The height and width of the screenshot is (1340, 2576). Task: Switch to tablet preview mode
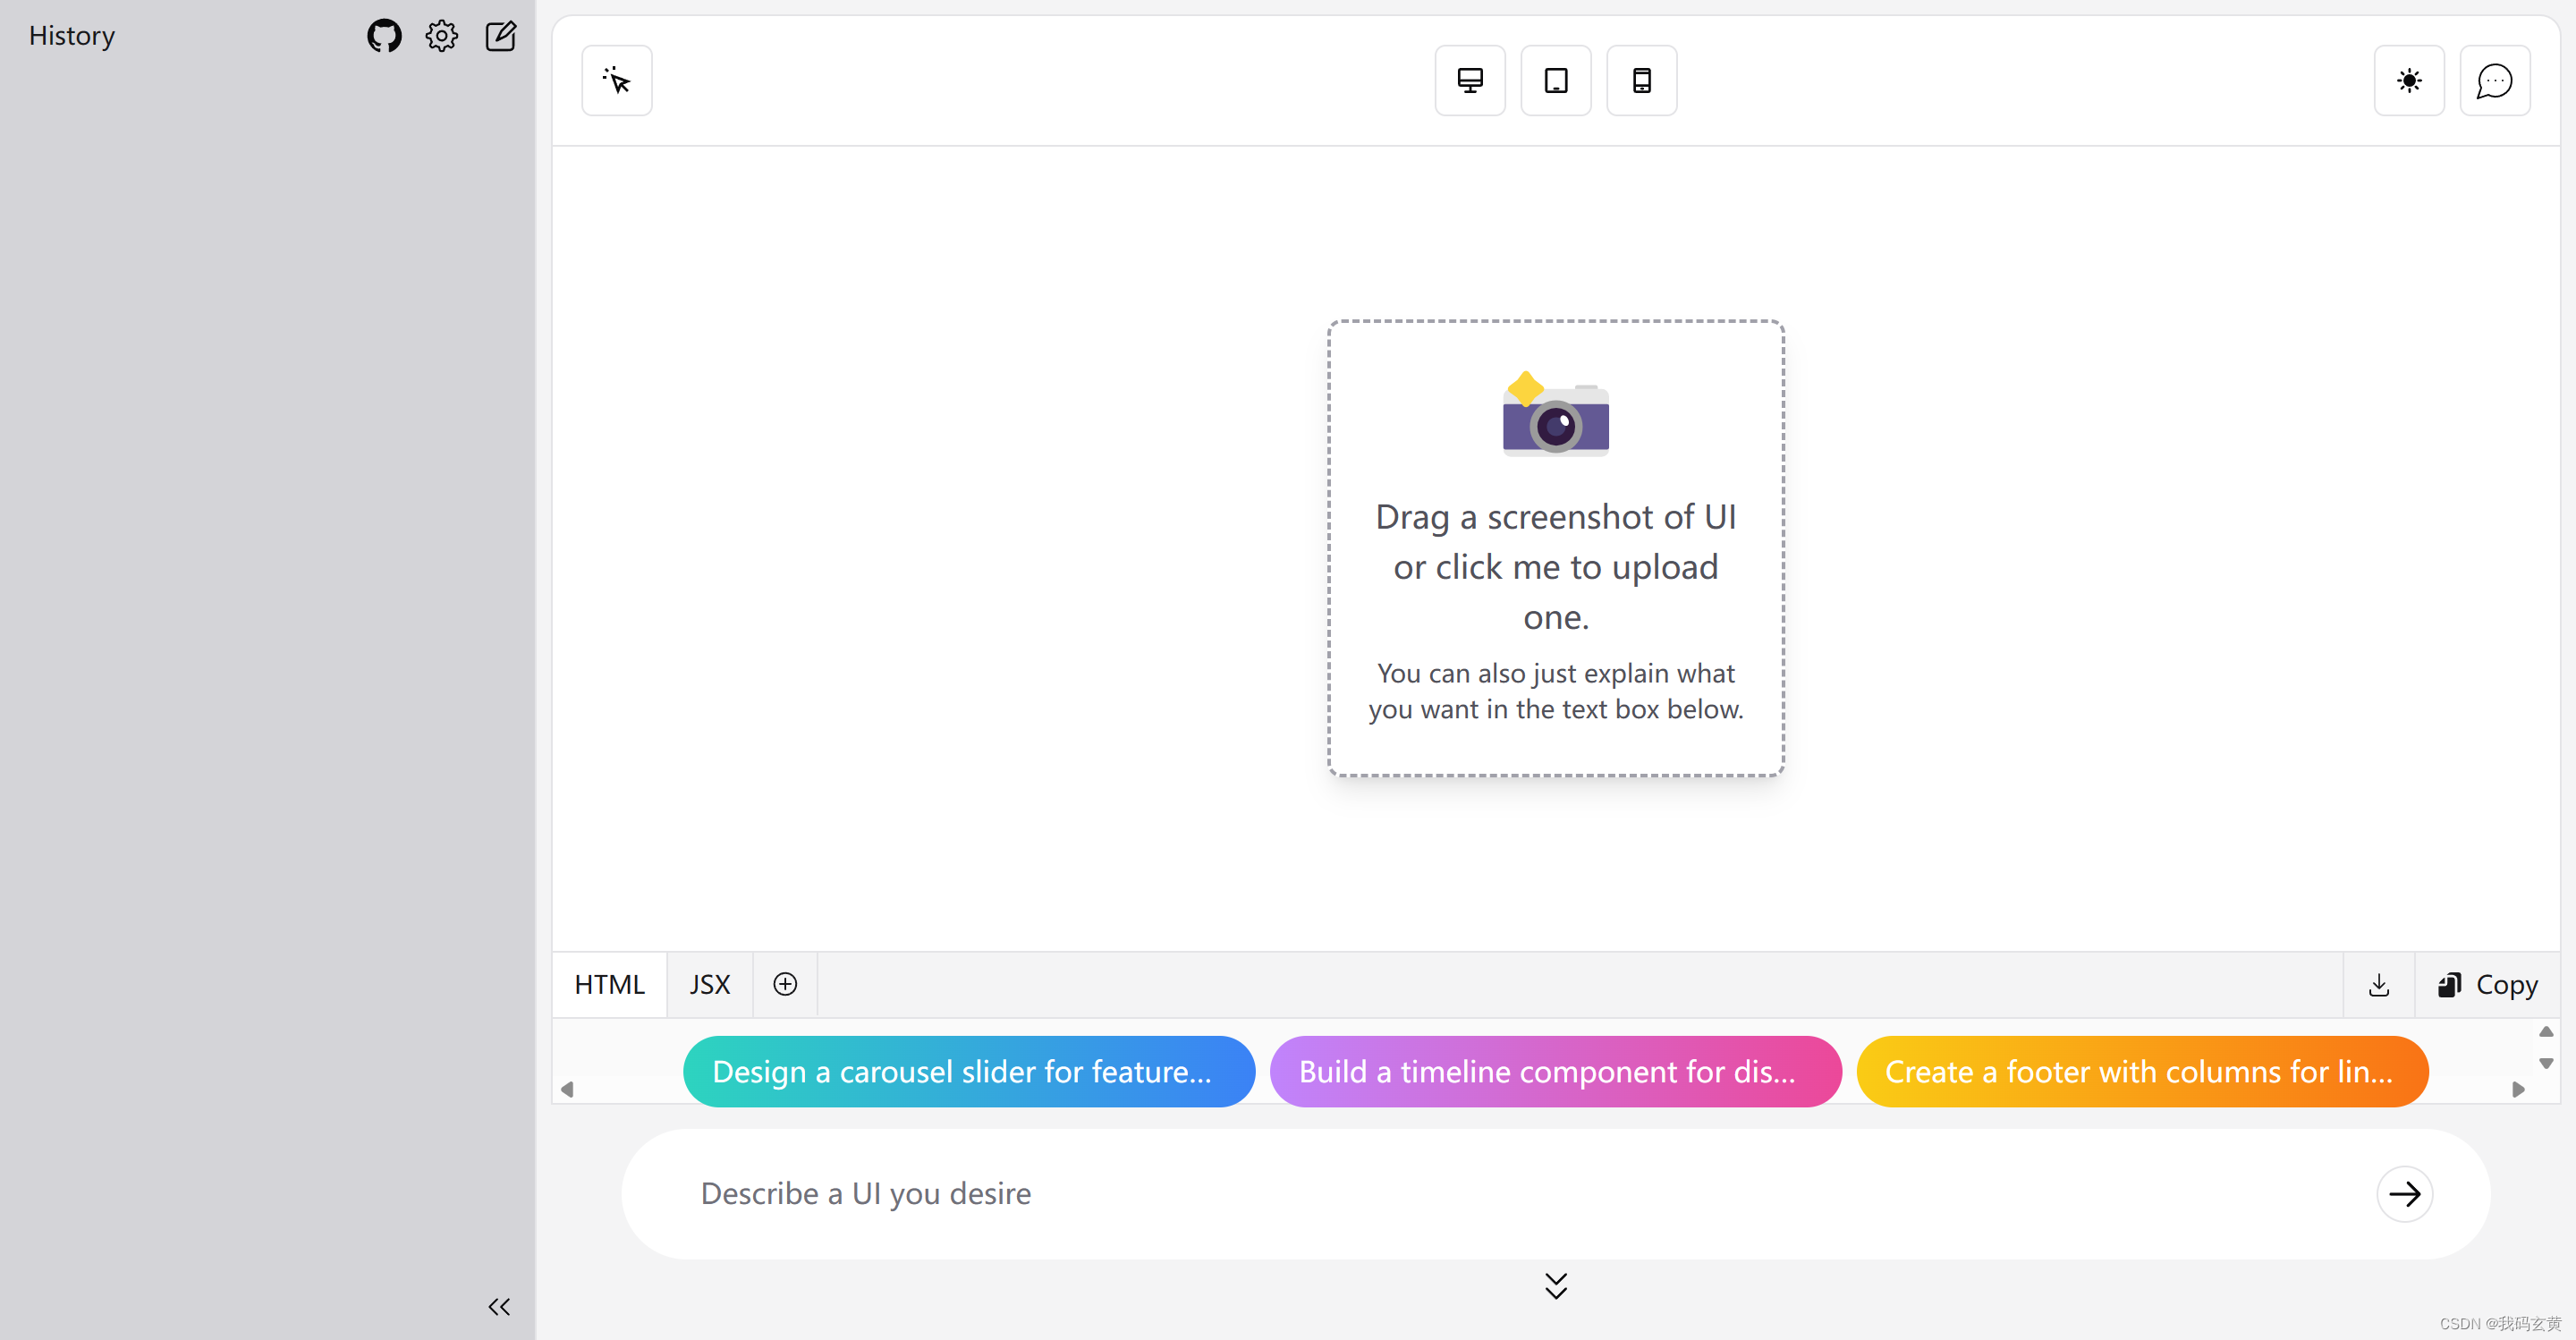[1555, 81]
